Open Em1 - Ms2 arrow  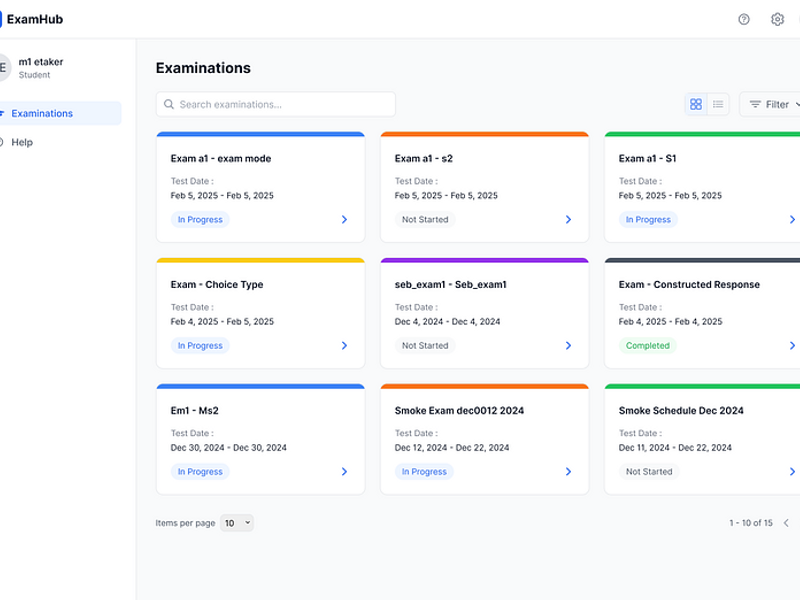[x=344, y=471]
